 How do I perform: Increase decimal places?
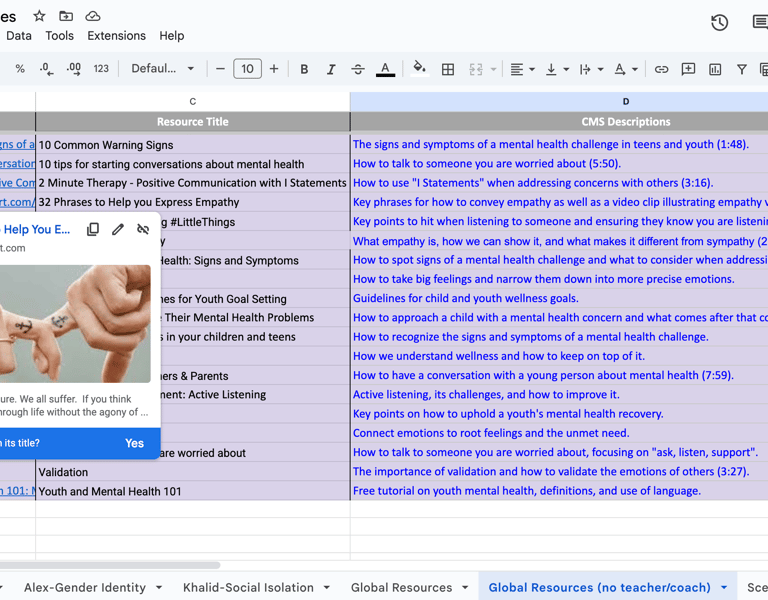(73, 69)
